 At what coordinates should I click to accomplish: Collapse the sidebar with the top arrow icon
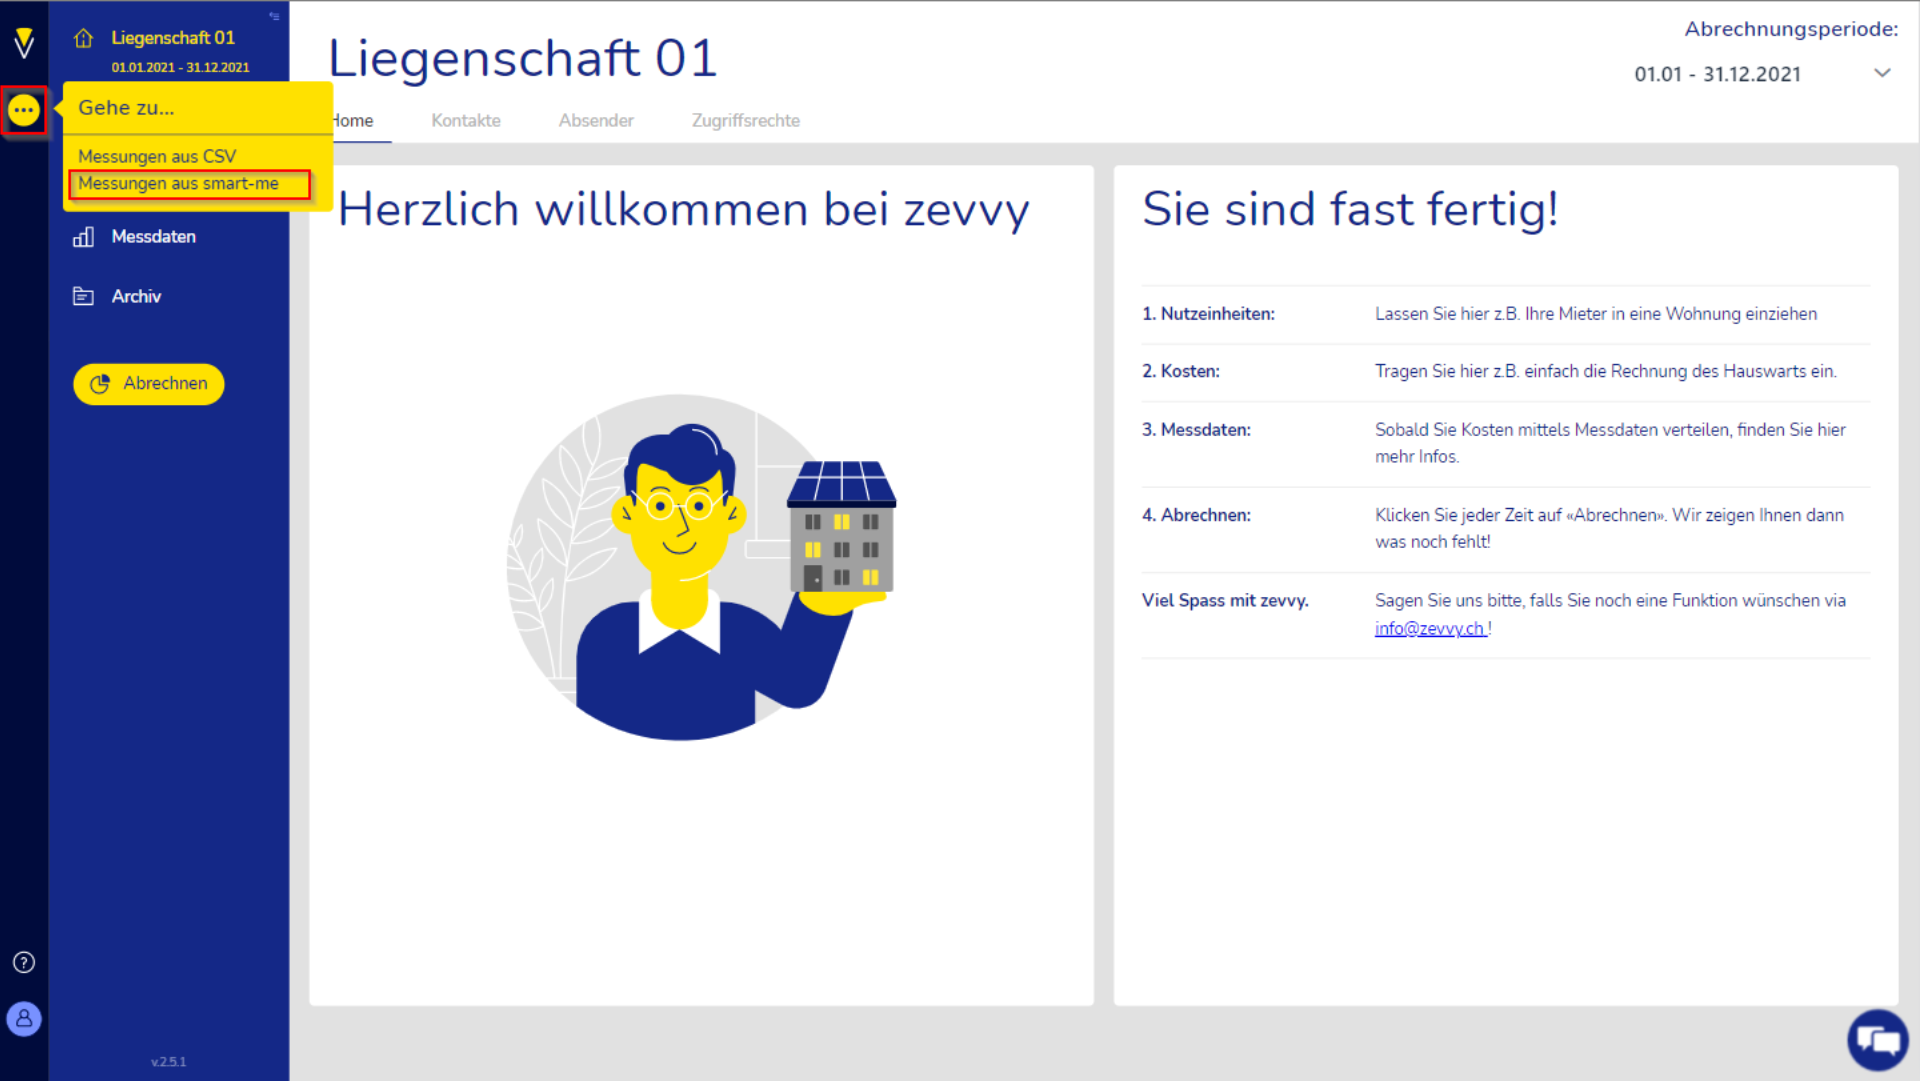point(274,16)
